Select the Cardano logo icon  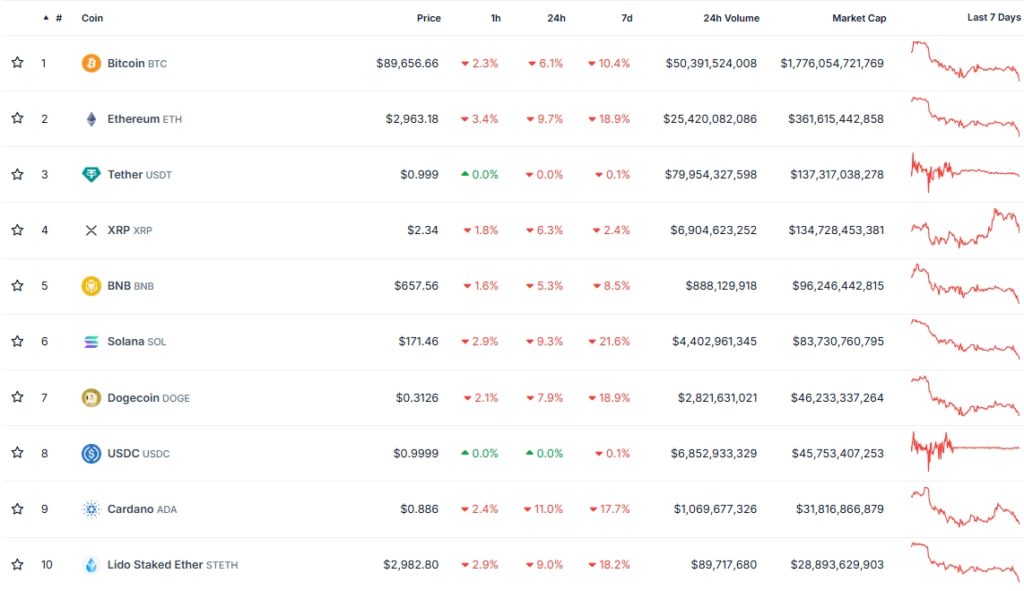[x=91, y=509]
